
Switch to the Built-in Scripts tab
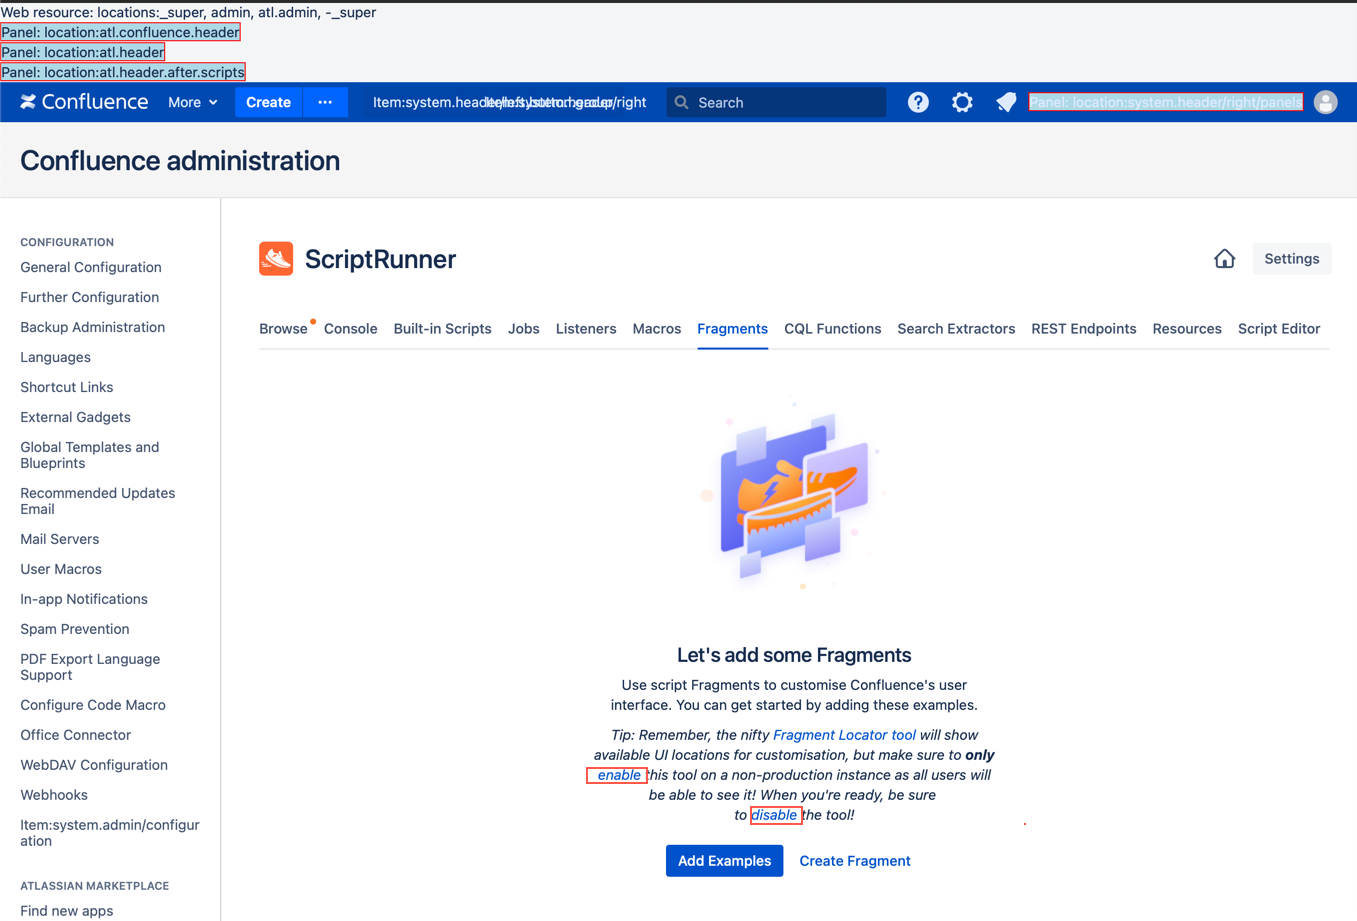click(442, 329)
